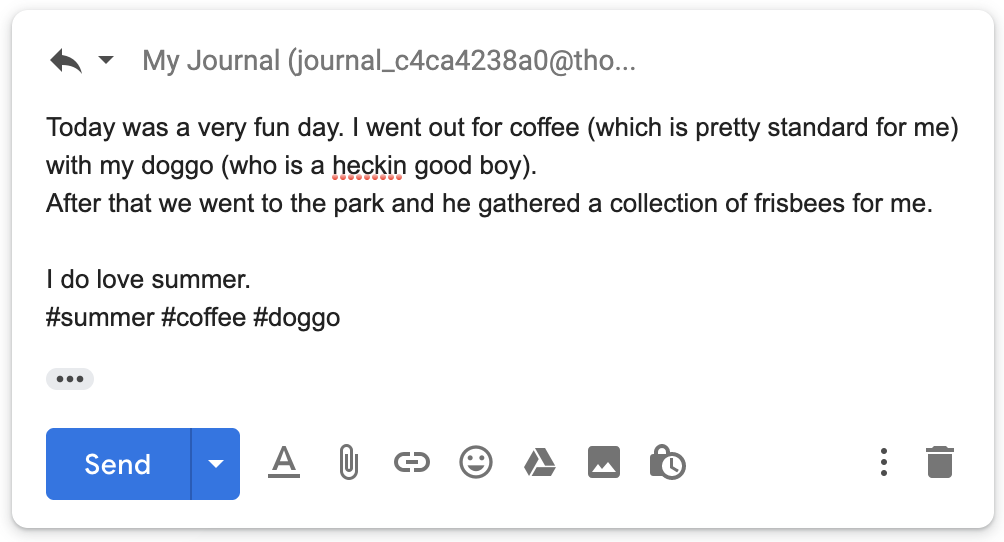Open the reply type dropdown arrow
Screen dimensions: 1004x542
(106, 60)
